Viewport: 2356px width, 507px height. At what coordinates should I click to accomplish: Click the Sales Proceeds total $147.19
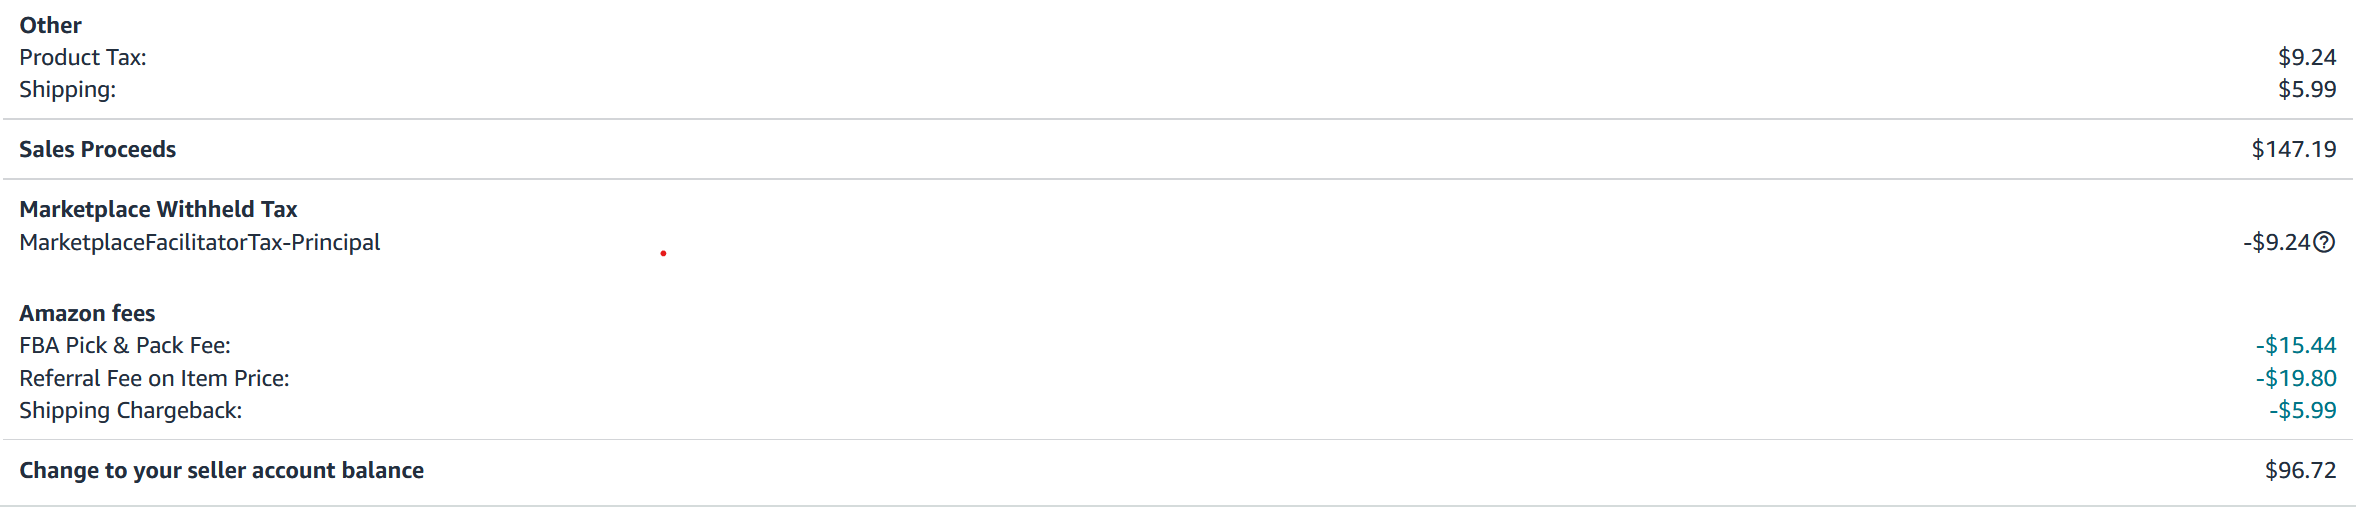coord(2294,149)
